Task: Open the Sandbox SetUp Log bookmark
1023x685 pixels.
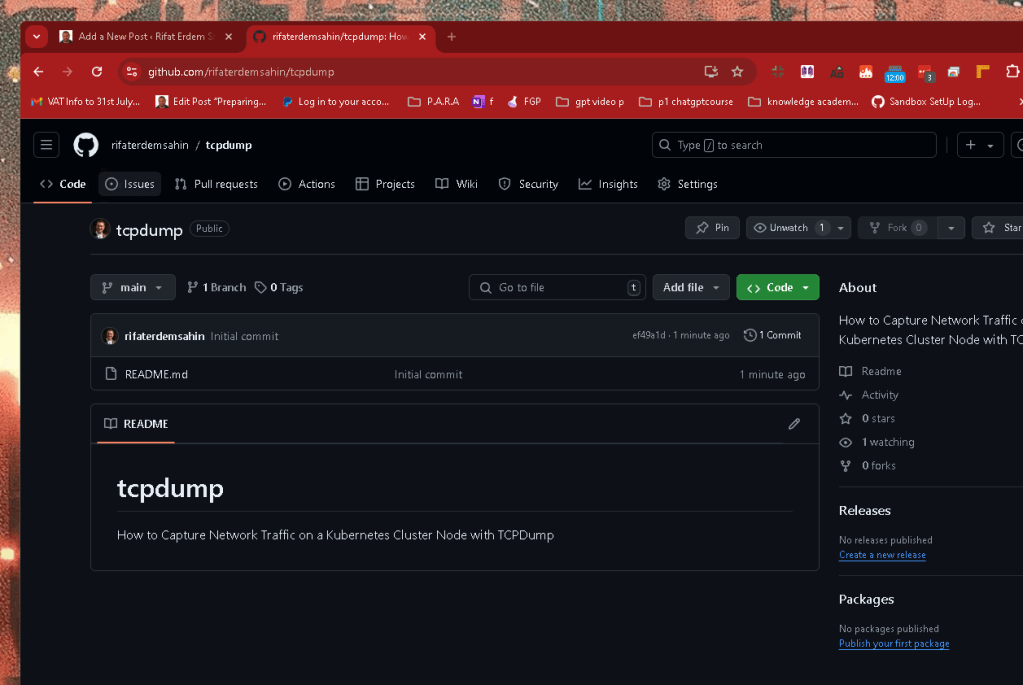Action: click(x=926, y=102)
